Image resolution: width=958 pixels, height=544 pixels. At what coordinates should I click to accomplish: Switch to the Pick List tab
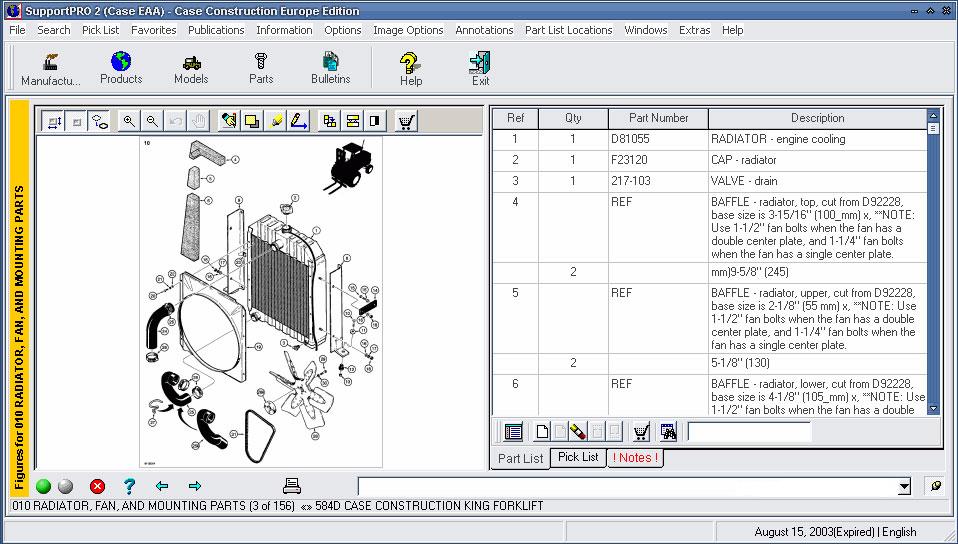[578, 457]
